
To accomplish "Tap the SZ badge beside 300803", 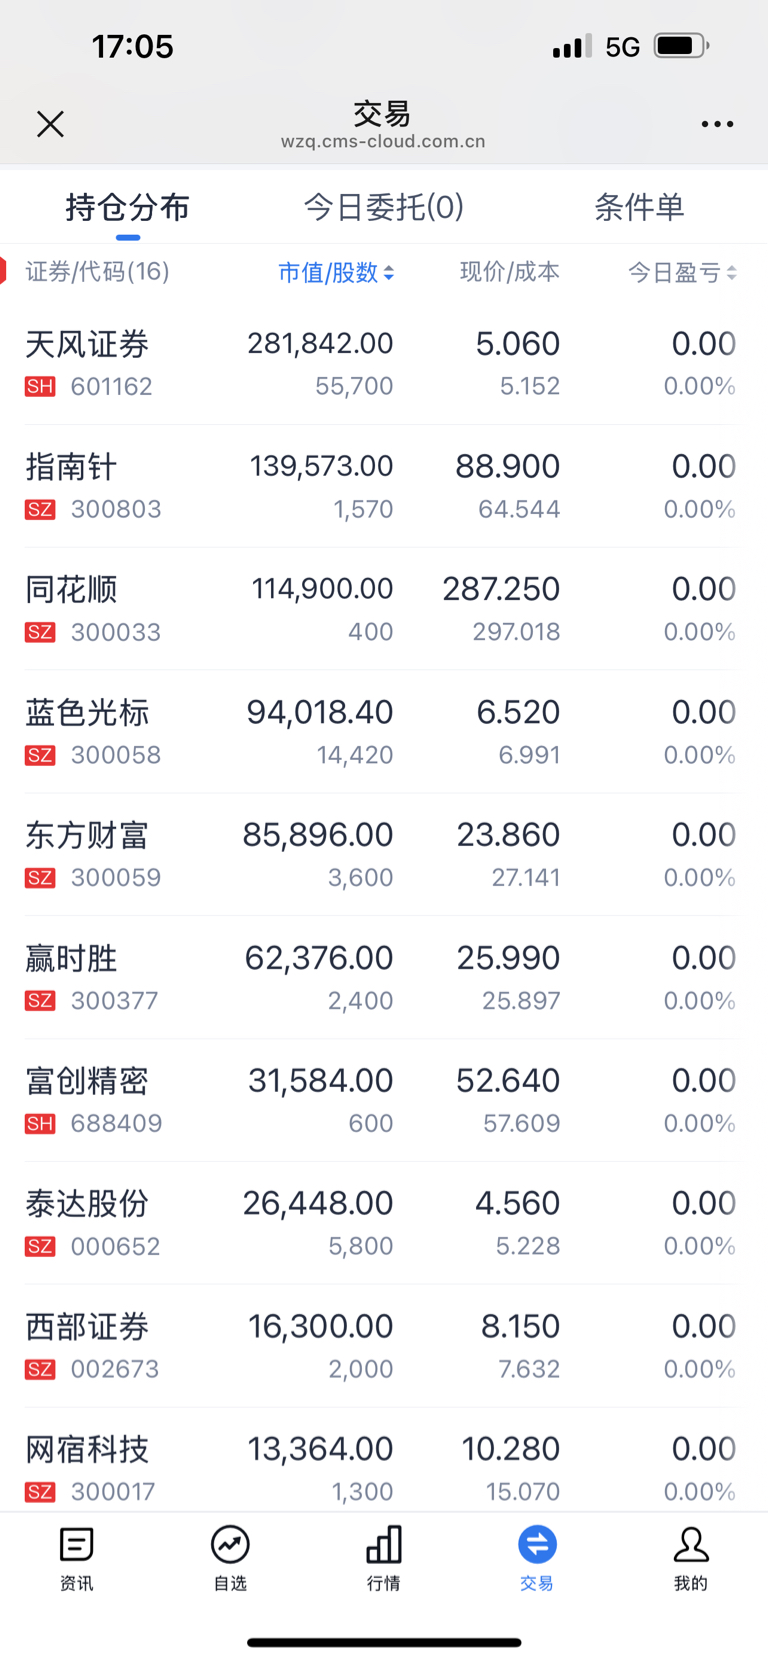I will 40,510.
